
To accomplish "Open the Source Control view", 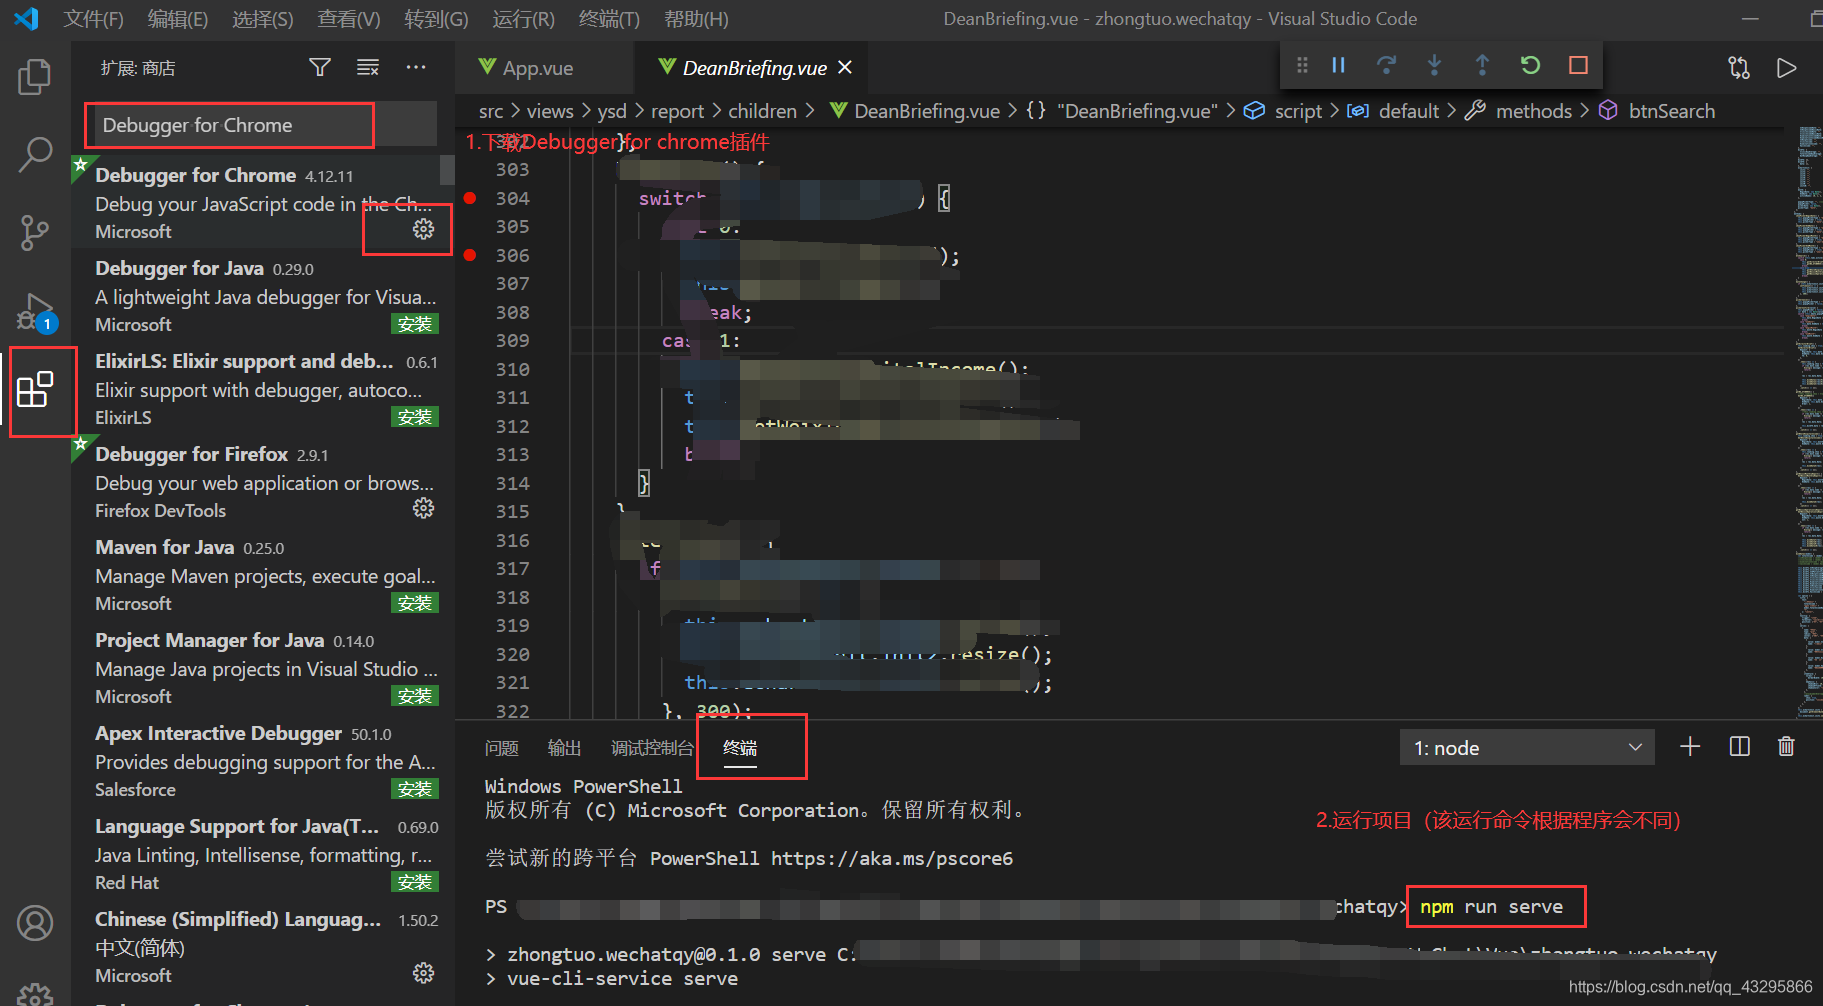I will tap(35, 233).
